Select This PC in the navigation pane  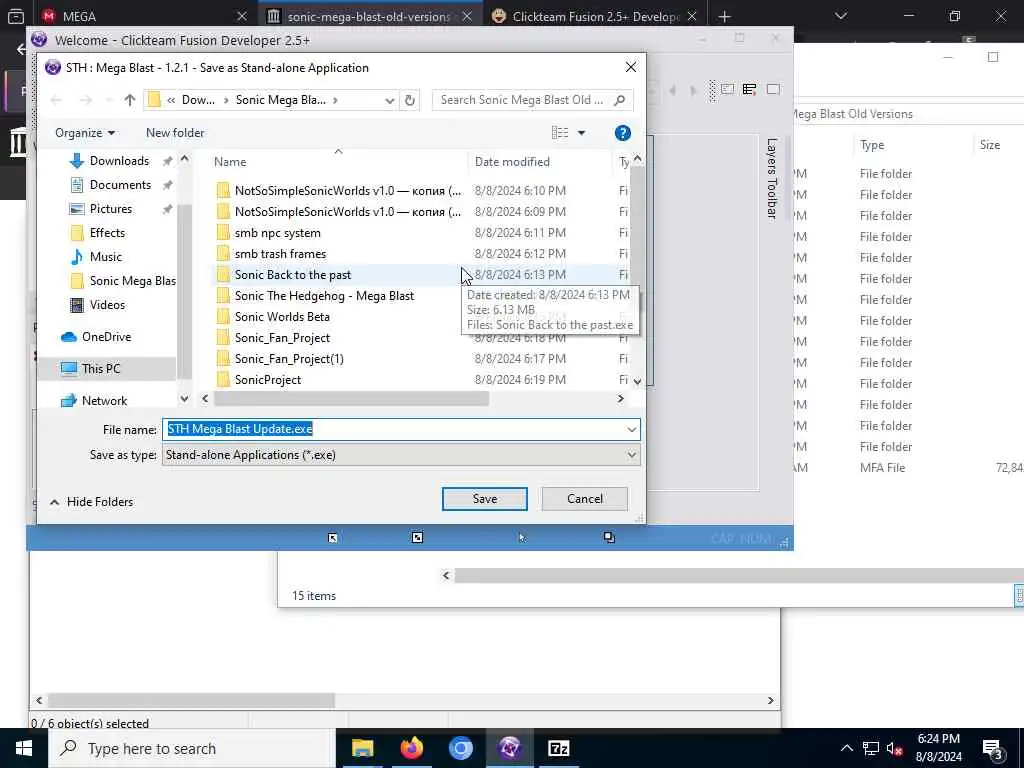tap(101, 369)
